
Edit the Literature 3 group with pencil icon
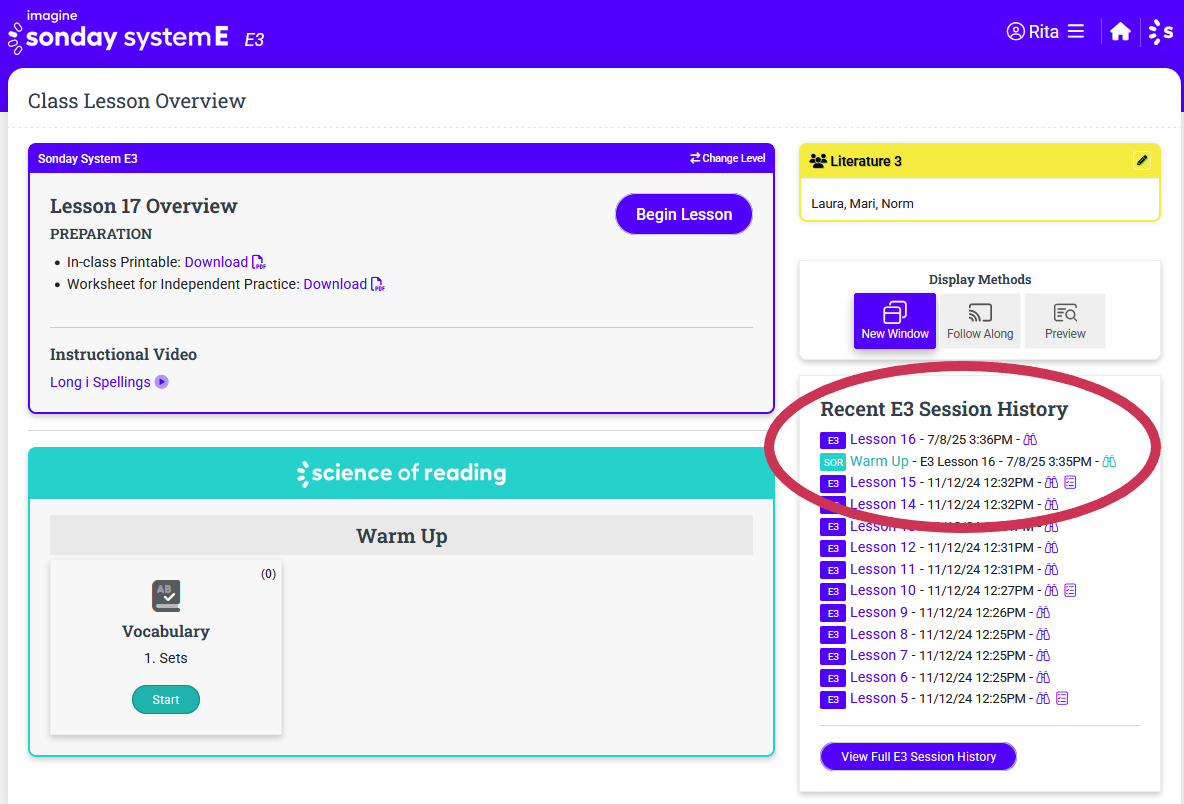[1142, 160]
